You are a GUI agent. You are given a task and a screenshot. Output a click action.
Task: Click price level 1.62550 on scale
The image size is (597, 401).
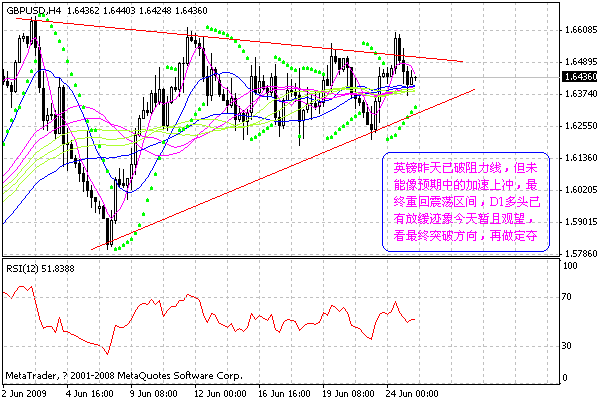(581, 125)
